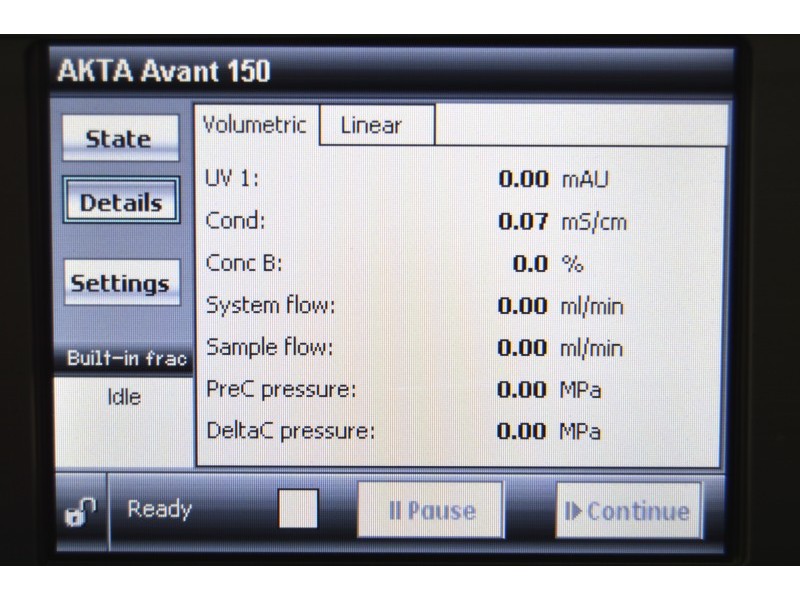Viewport: 800px width, 600px height.
Task: Select the Sample flow reading
Action: (x=414, y=348)
